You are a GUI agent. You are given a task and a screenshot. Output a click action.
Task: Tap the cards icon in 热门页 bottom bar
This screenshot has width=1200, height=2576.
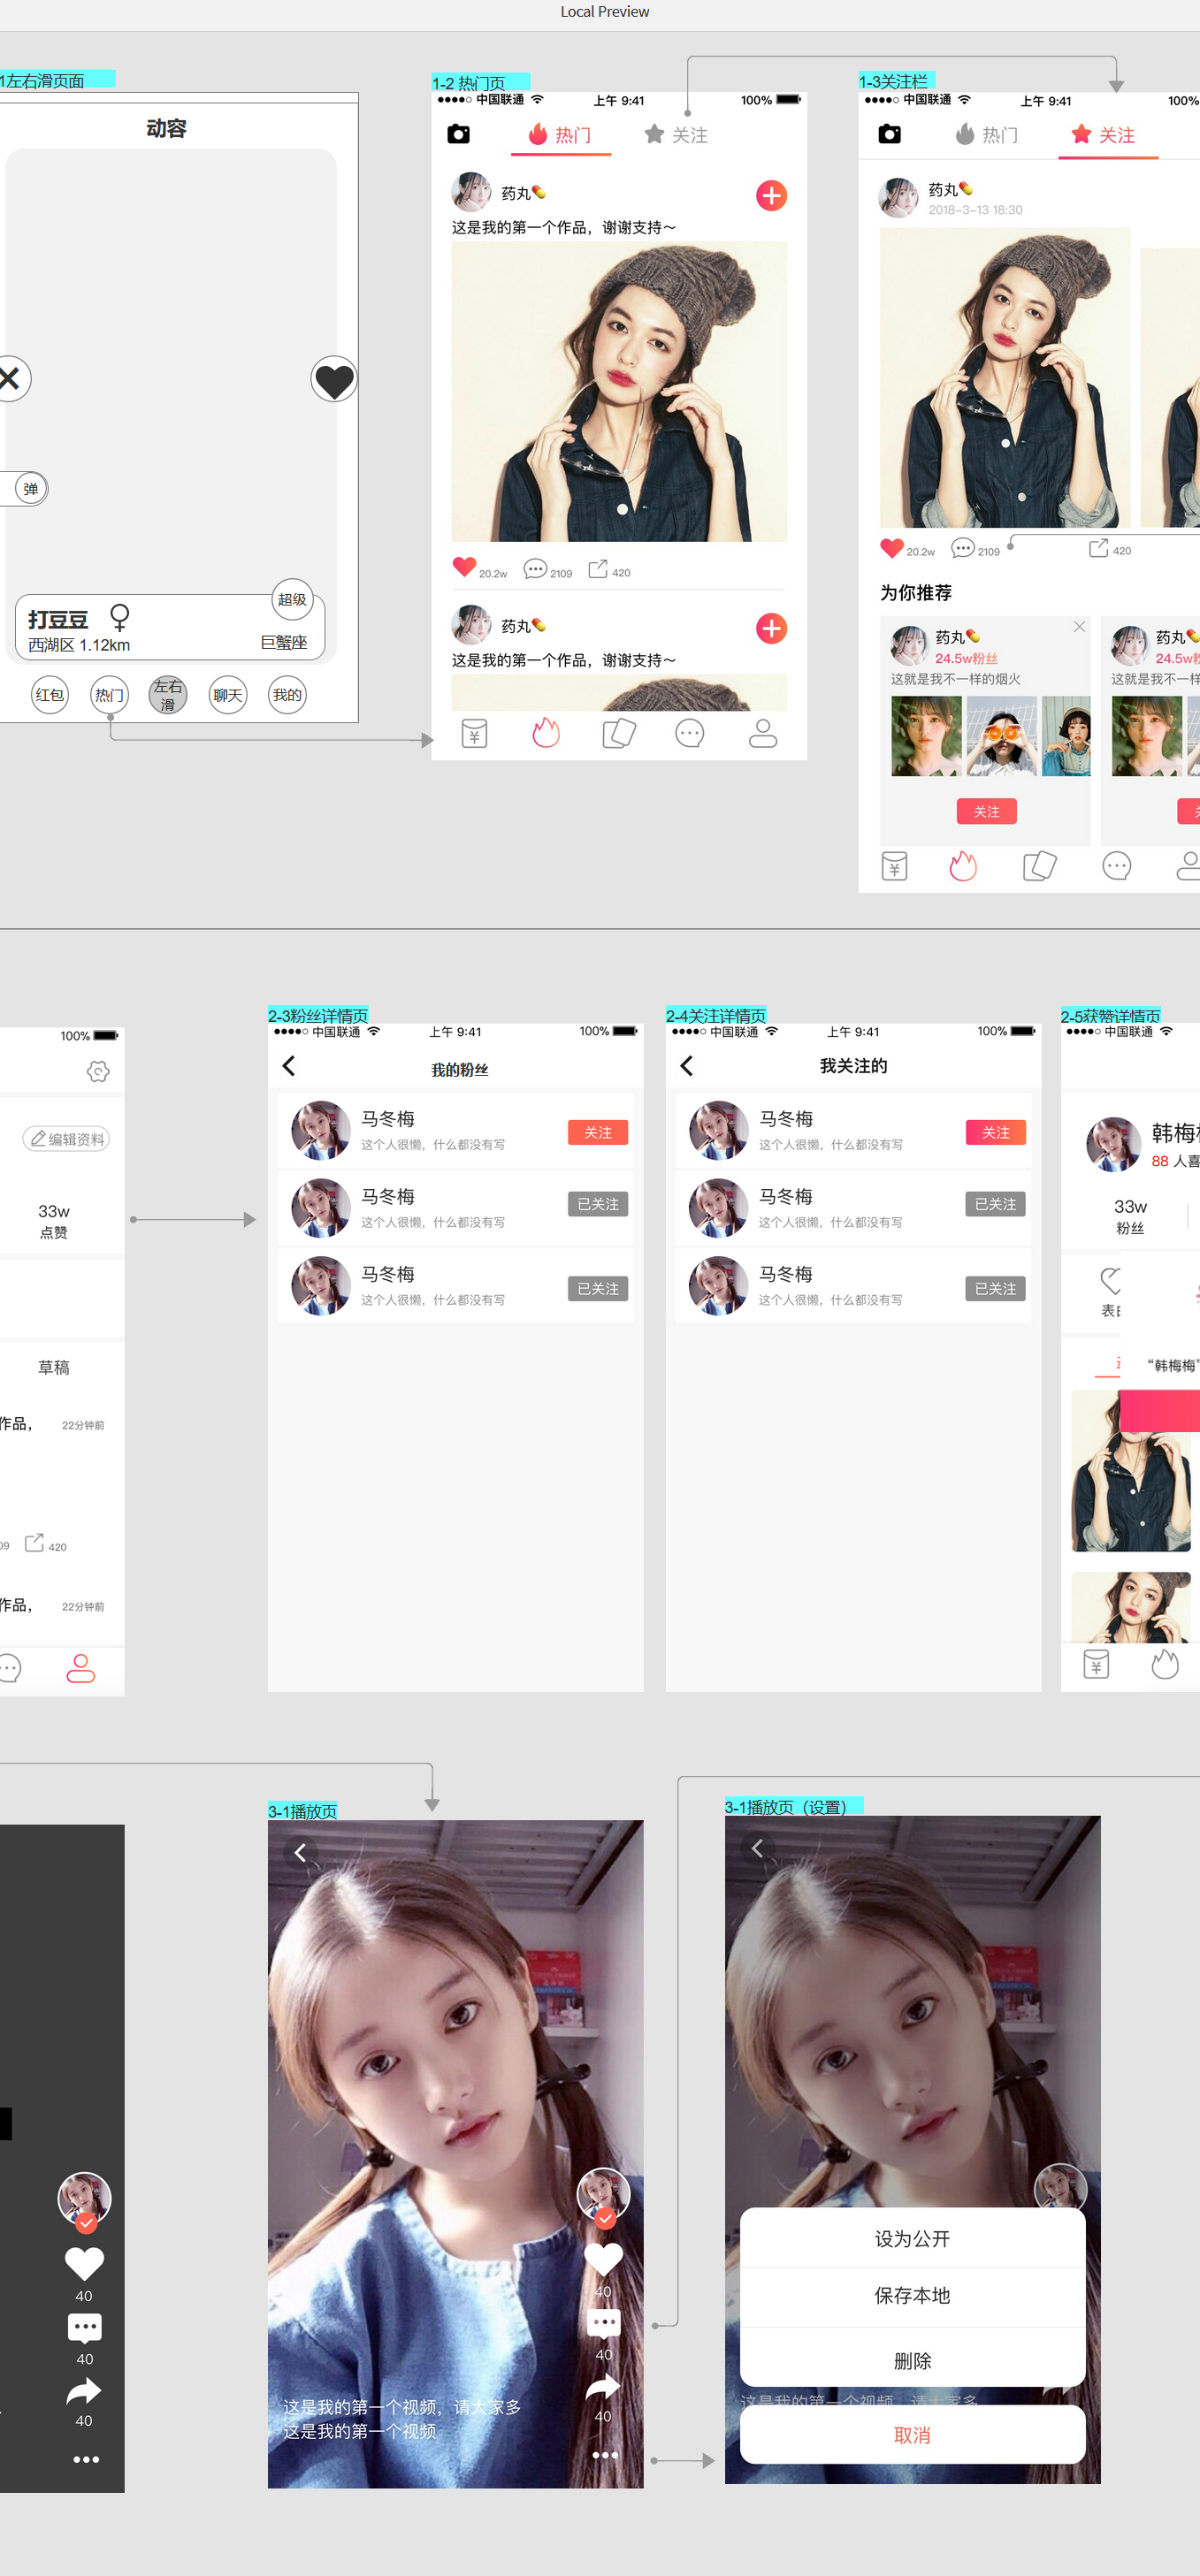[619, 733]
